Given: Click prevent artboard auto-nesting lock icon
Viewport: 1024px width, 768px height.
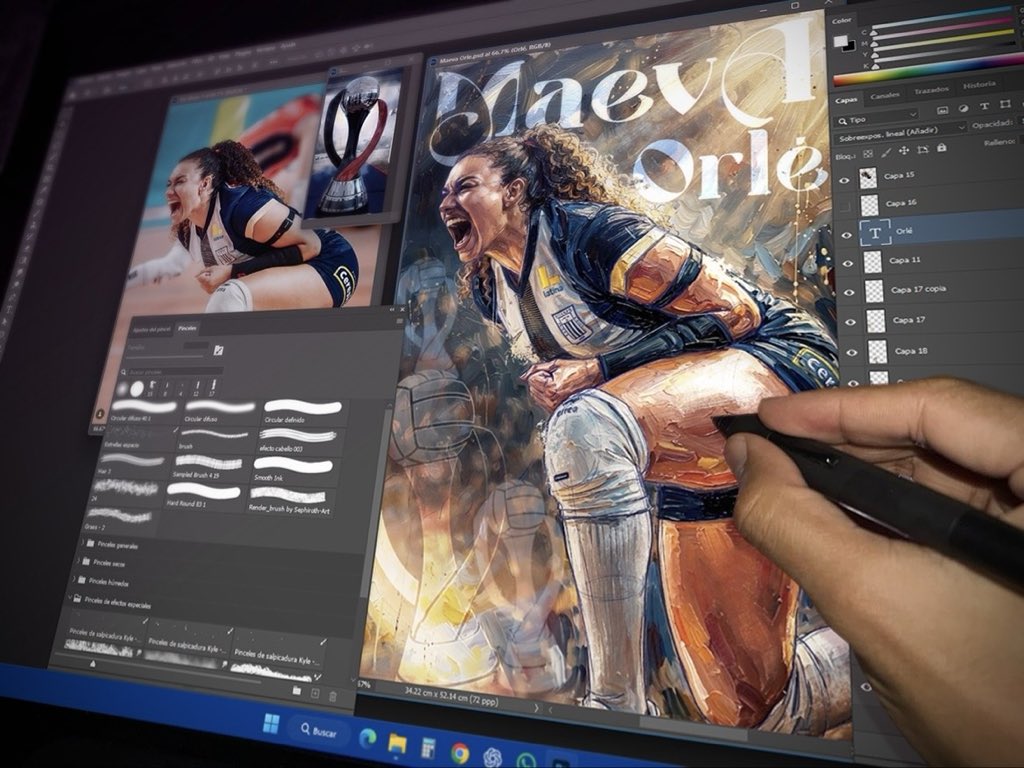Looking at the screenshot, I should (x=922, y=150).
